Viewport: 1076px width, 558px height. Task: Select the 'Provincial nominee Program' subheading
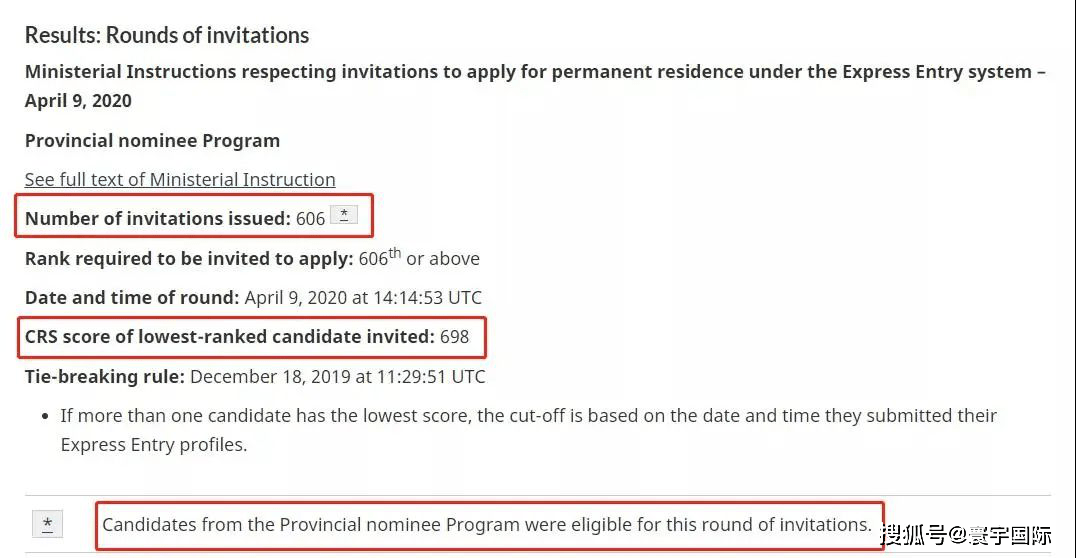point(152,141)
